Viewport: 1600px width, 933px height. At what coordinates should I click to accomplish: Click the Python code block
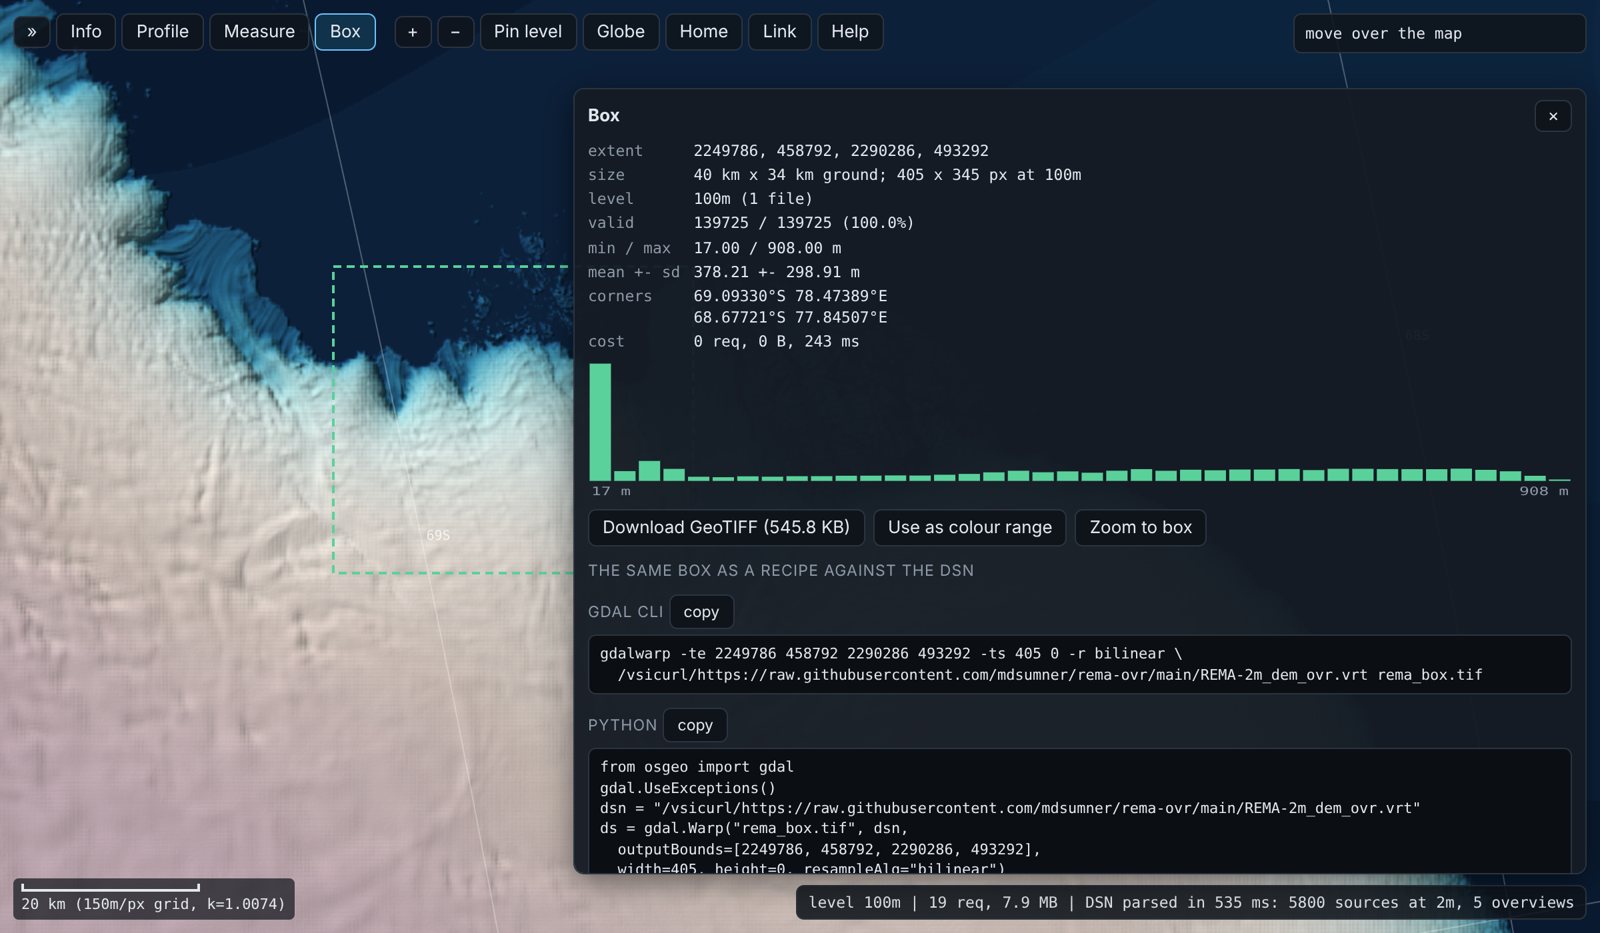(1080, 811)
